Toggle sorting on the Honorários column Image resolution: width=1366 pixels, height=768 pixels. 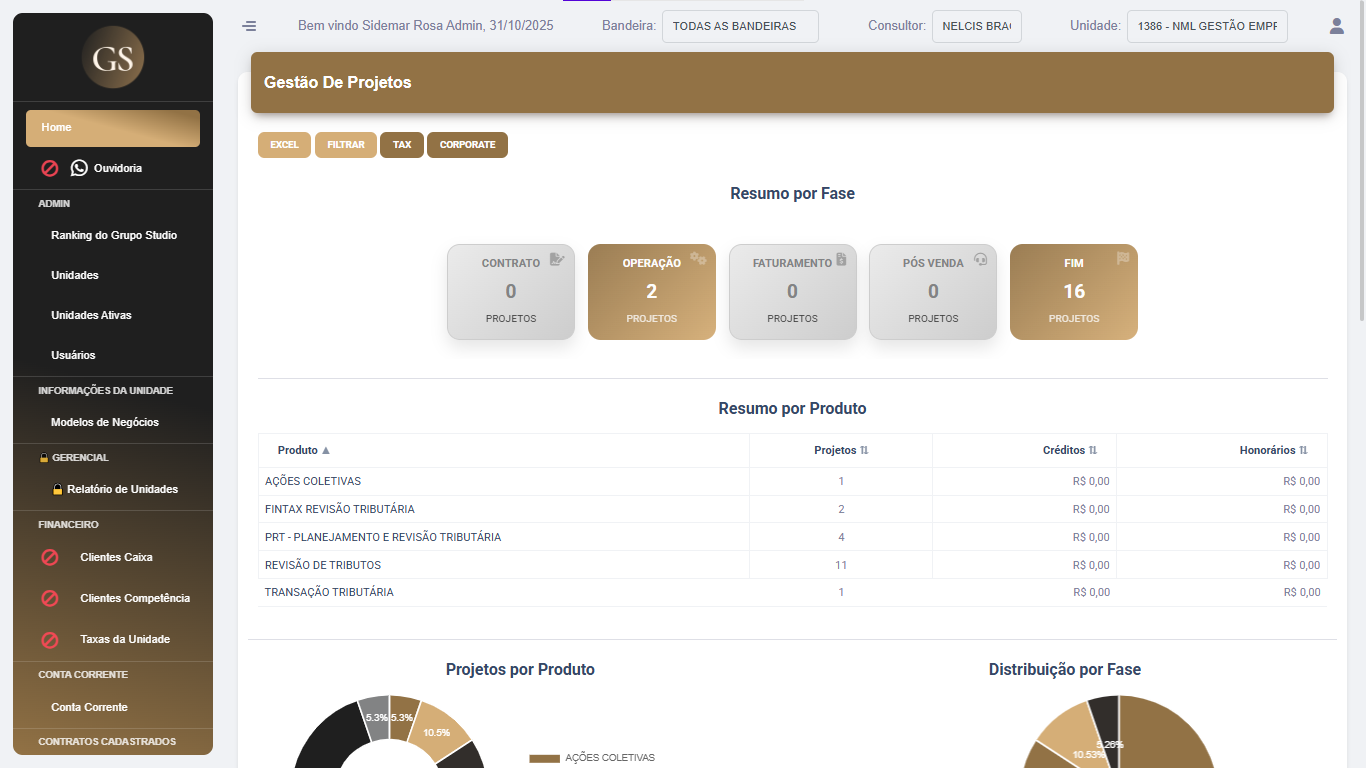tap(1304, 450)
